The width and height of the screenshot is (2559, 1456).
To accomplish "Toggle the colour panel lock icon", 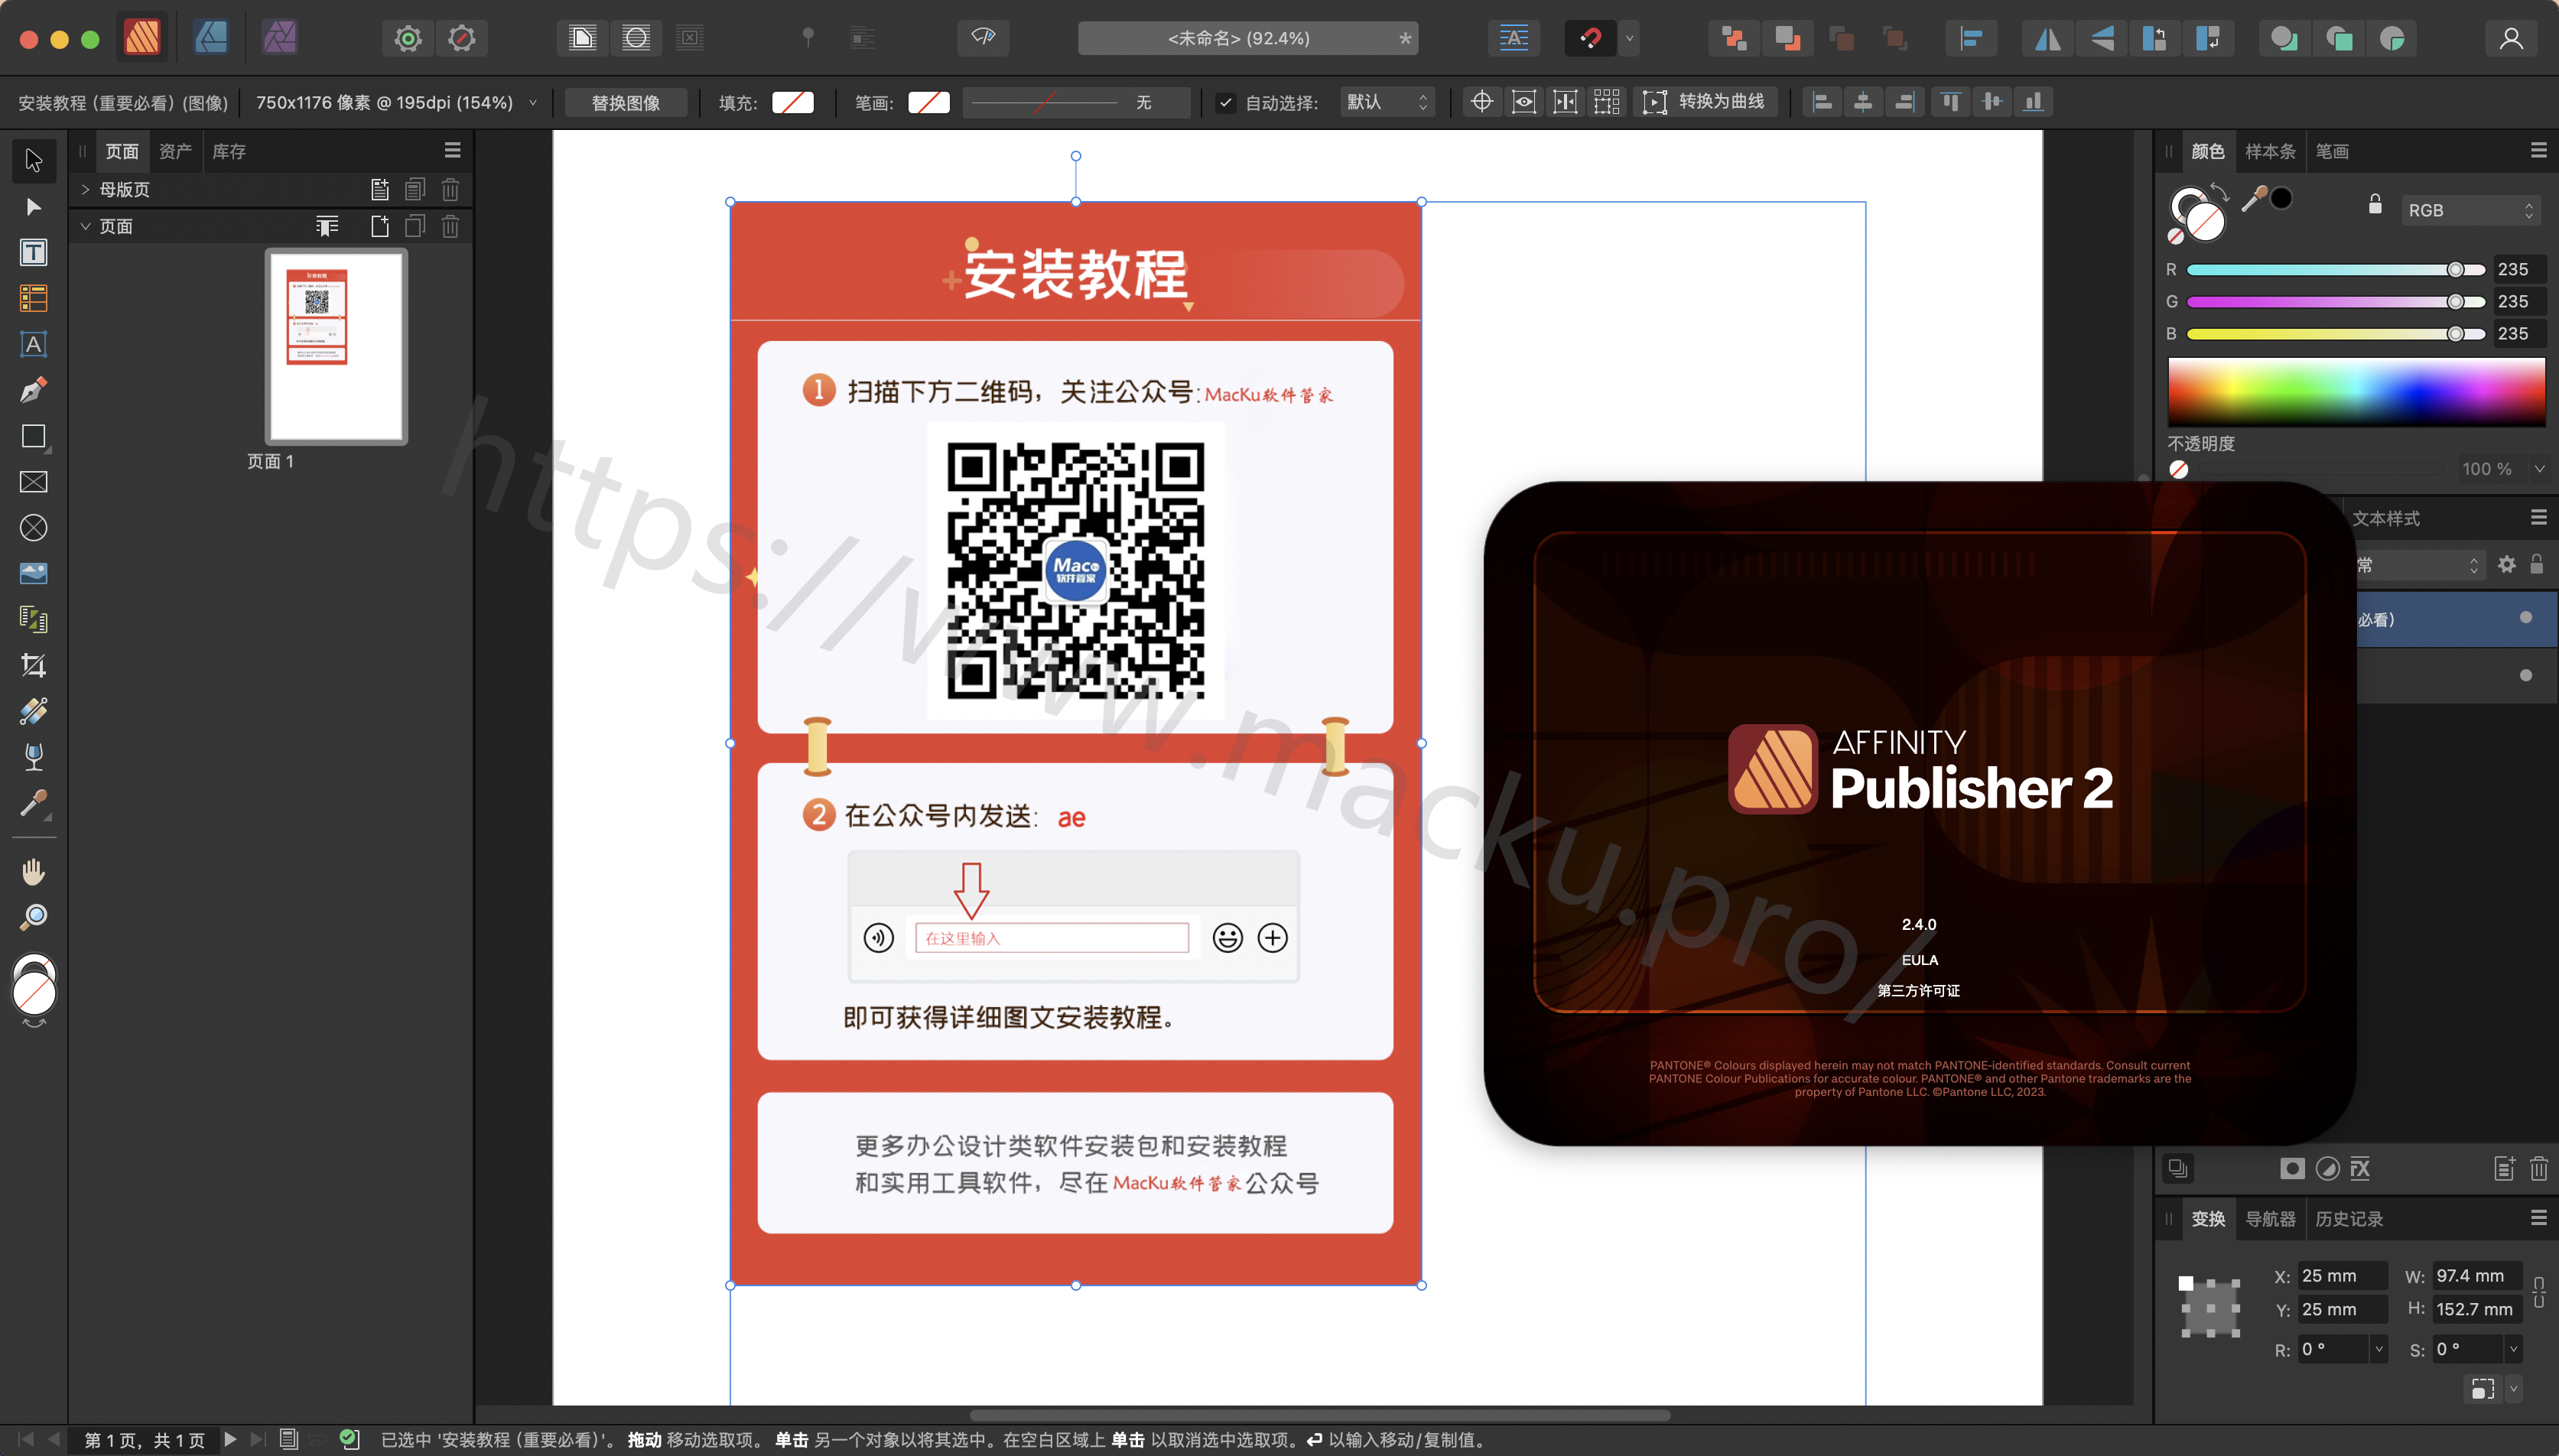I will click(2374, 205).
